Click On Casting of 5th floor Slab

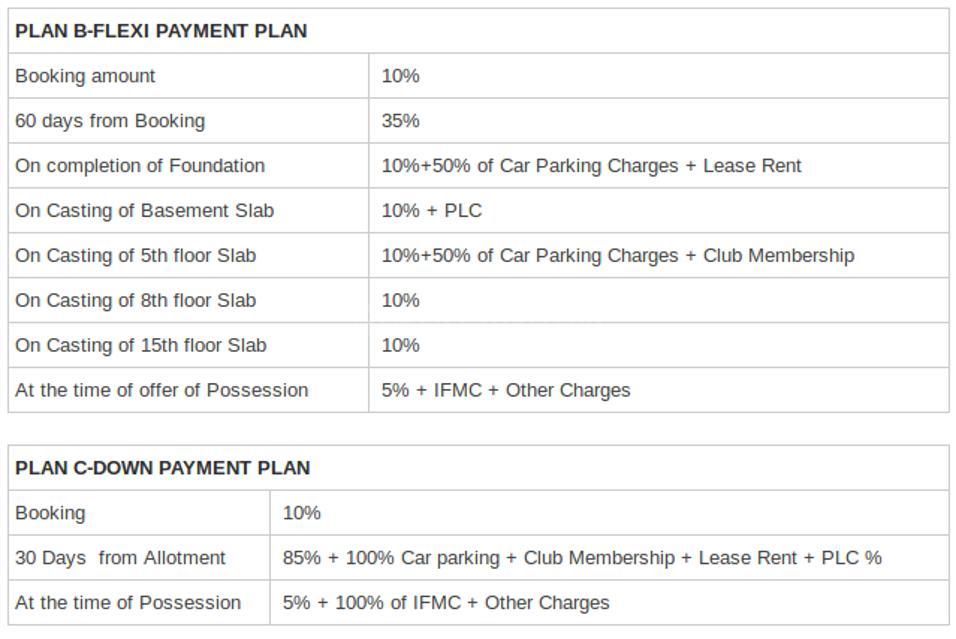[135, 256]
